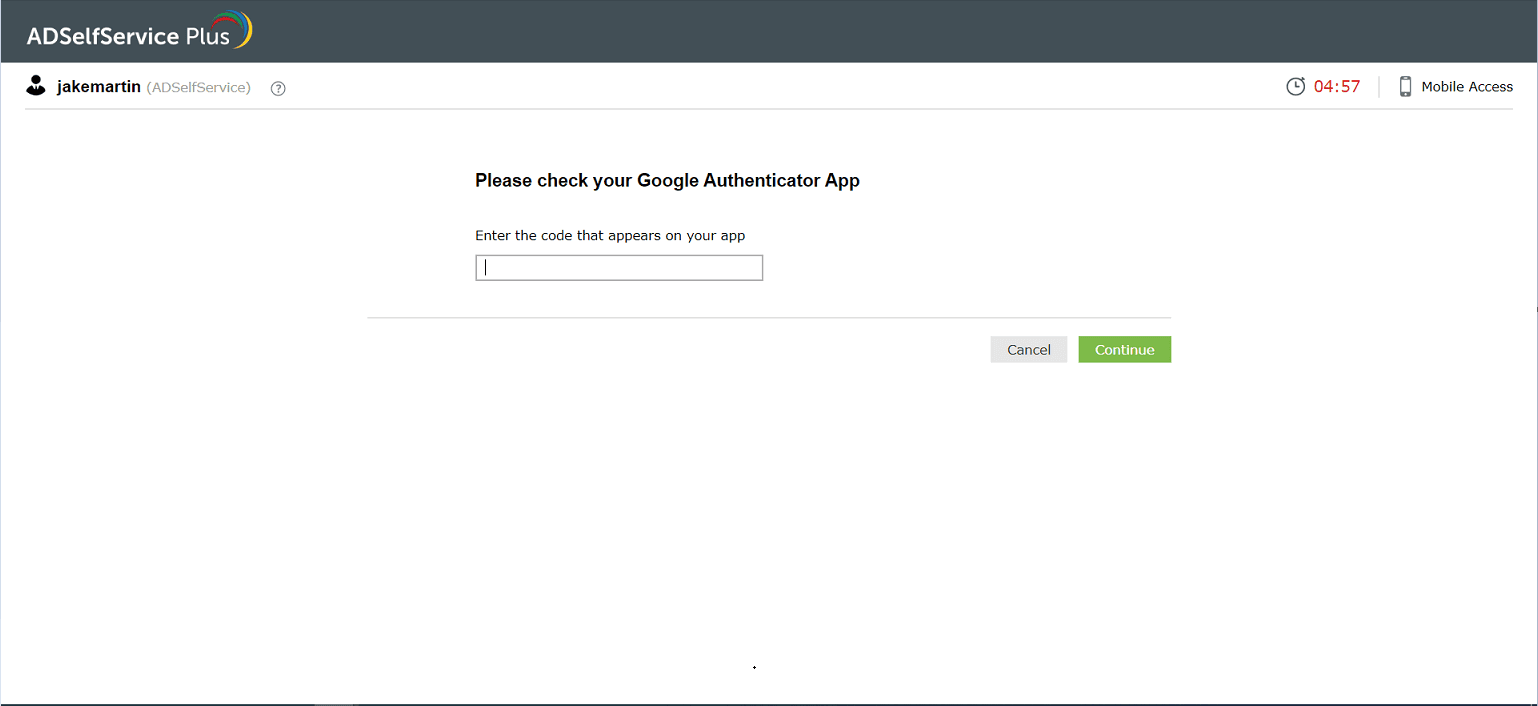Click the session timer clock icon
This screenshot has width=1538, height=706.
[1296, 86]
